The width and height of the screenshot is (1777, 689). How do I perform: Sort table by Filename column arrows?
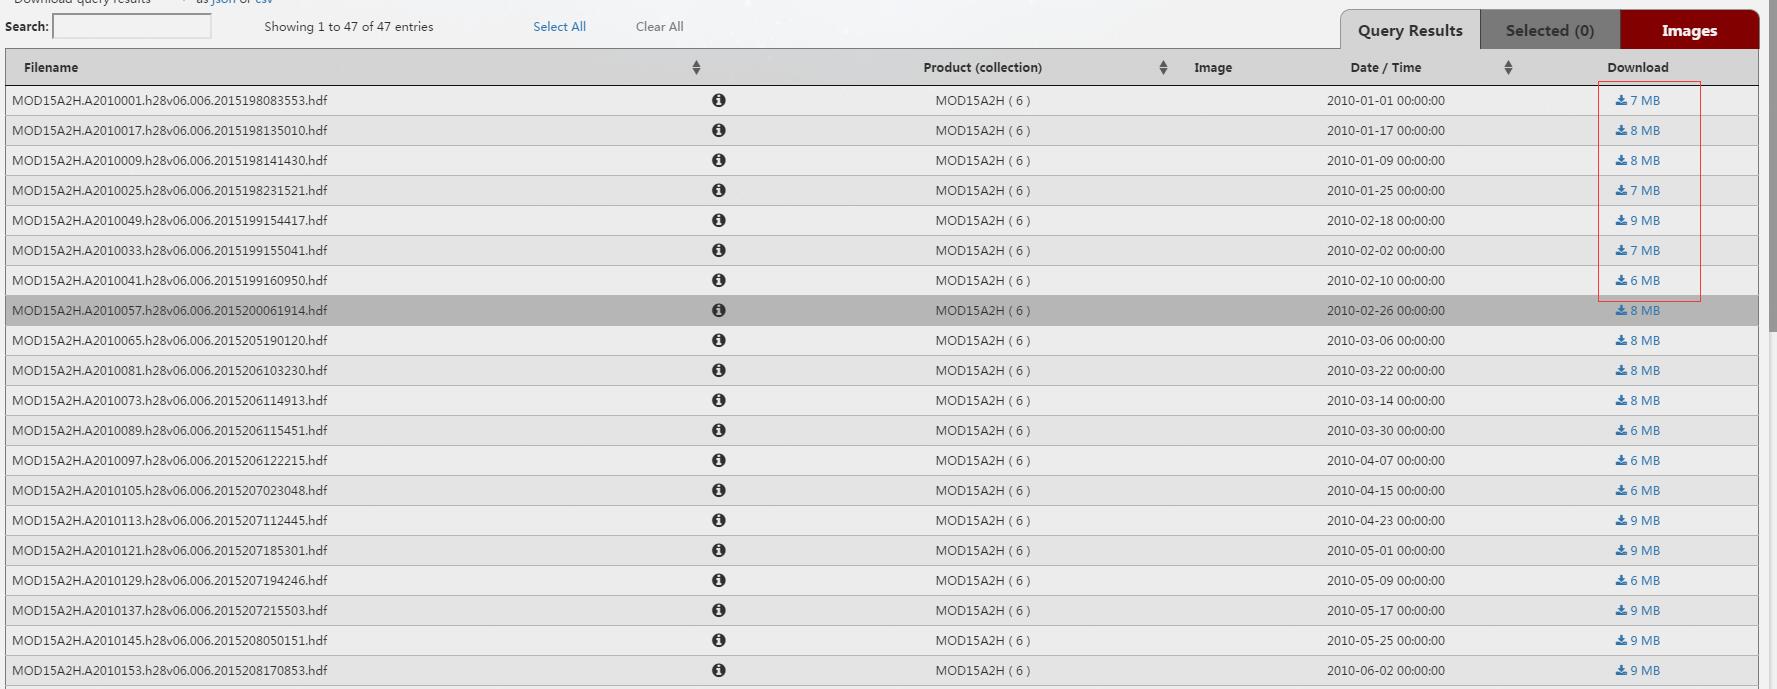(x=696, y=67)
